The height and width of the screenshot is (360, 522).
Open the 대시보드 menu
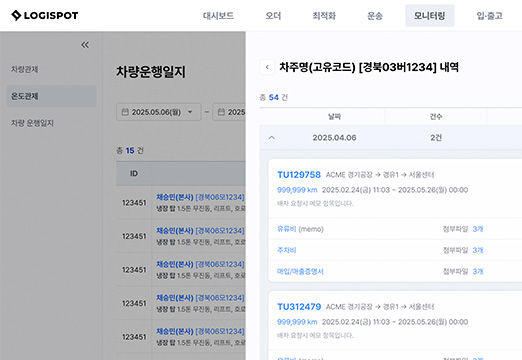[218, 16]
